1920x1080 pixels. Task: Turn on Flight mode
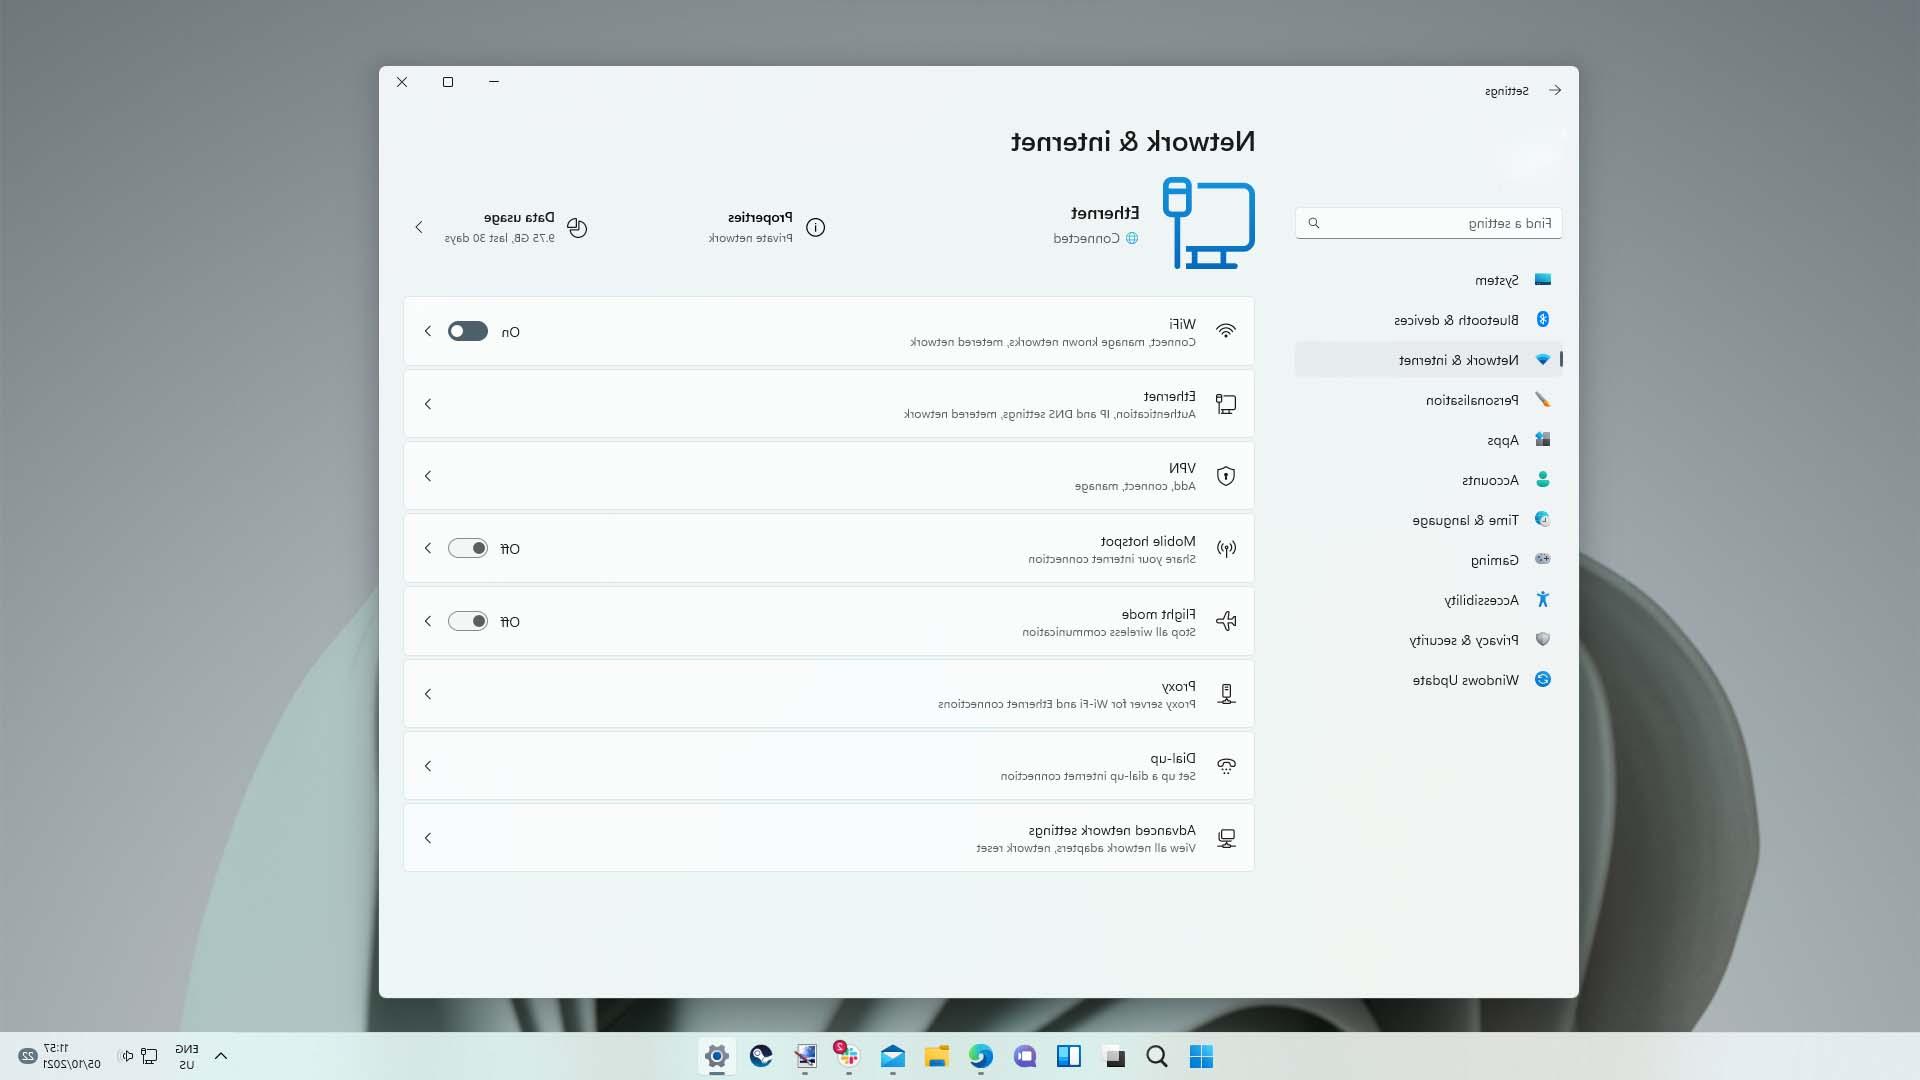468,621
